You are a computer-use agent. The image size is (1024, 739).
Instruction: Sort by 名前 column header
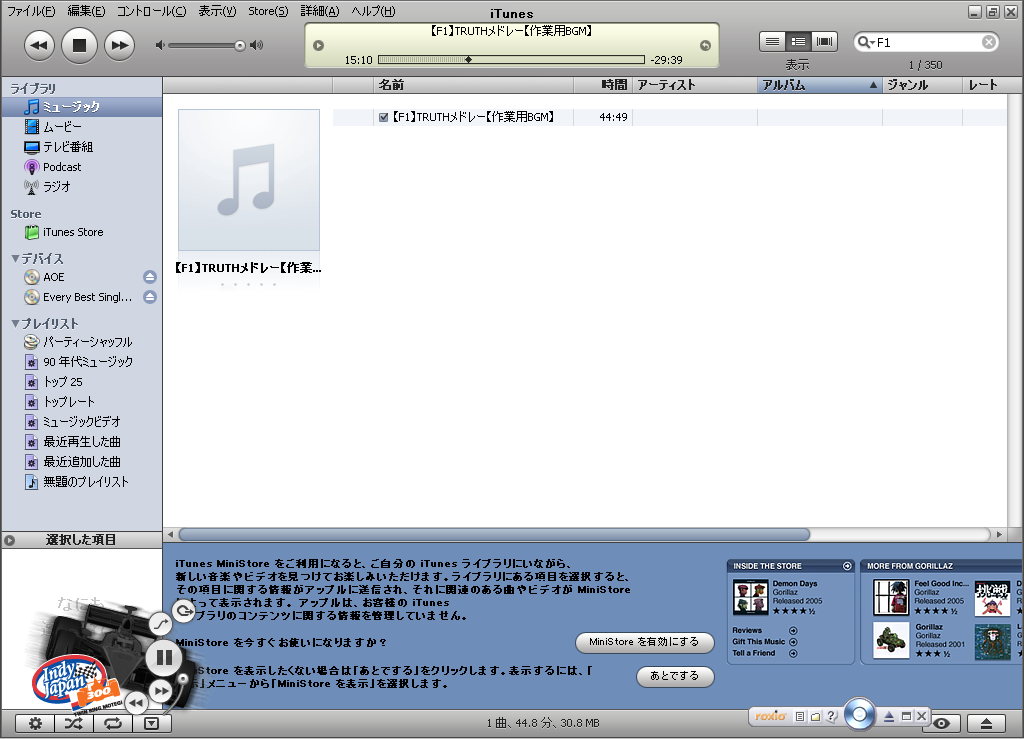click(x=473, y=85)
